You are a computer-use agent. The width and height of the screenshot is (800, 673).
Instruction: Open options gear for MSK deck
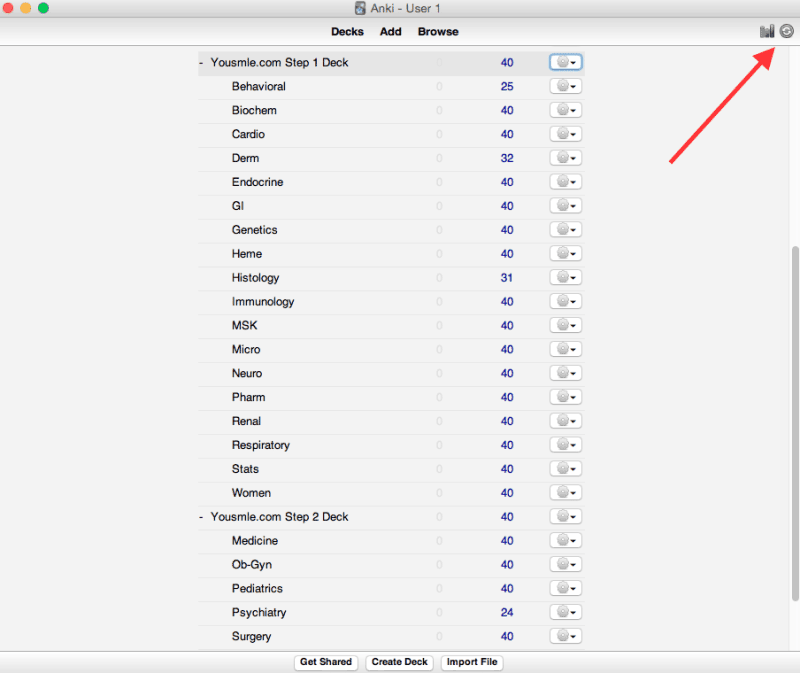(566, 326)
